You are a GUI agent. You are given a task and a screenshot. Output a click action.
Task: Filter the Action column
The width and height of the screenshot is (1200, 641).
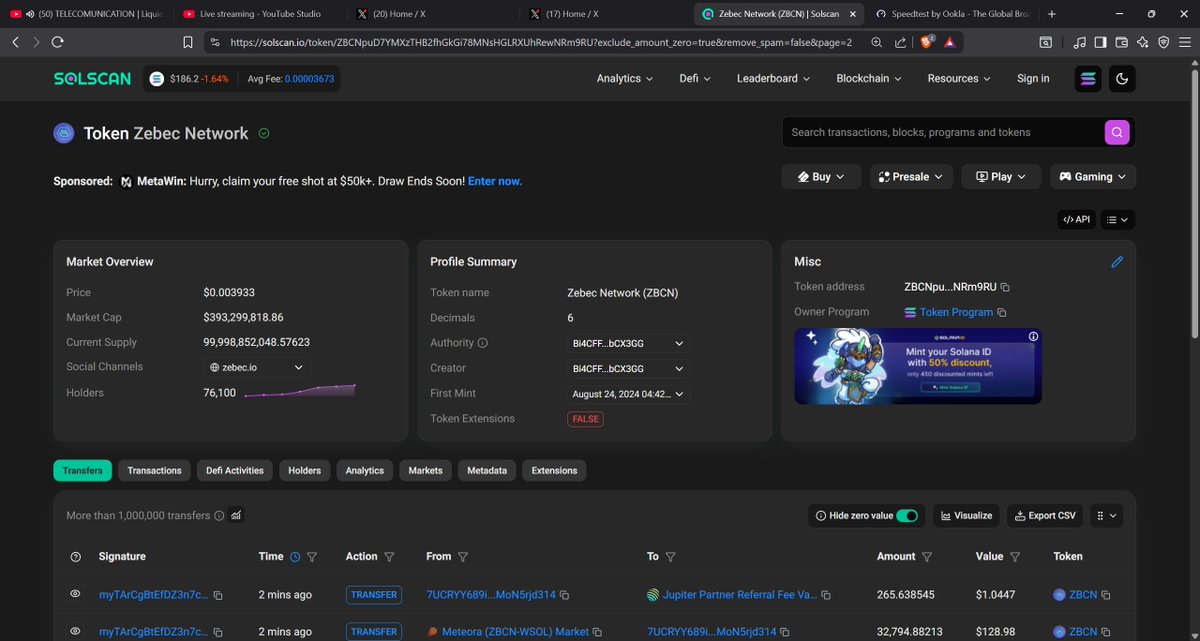[389, 557]
